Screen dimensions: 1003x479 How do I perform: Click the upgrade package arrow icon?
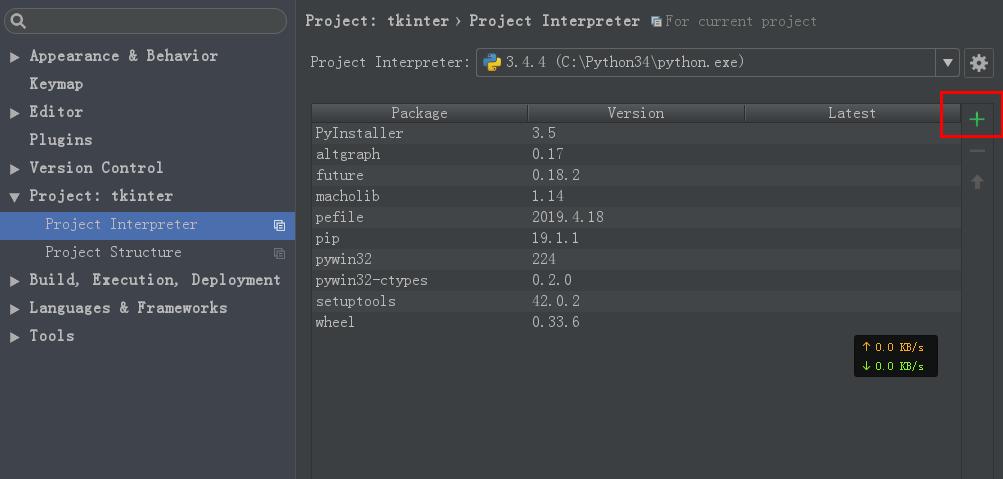click(977, 182)
